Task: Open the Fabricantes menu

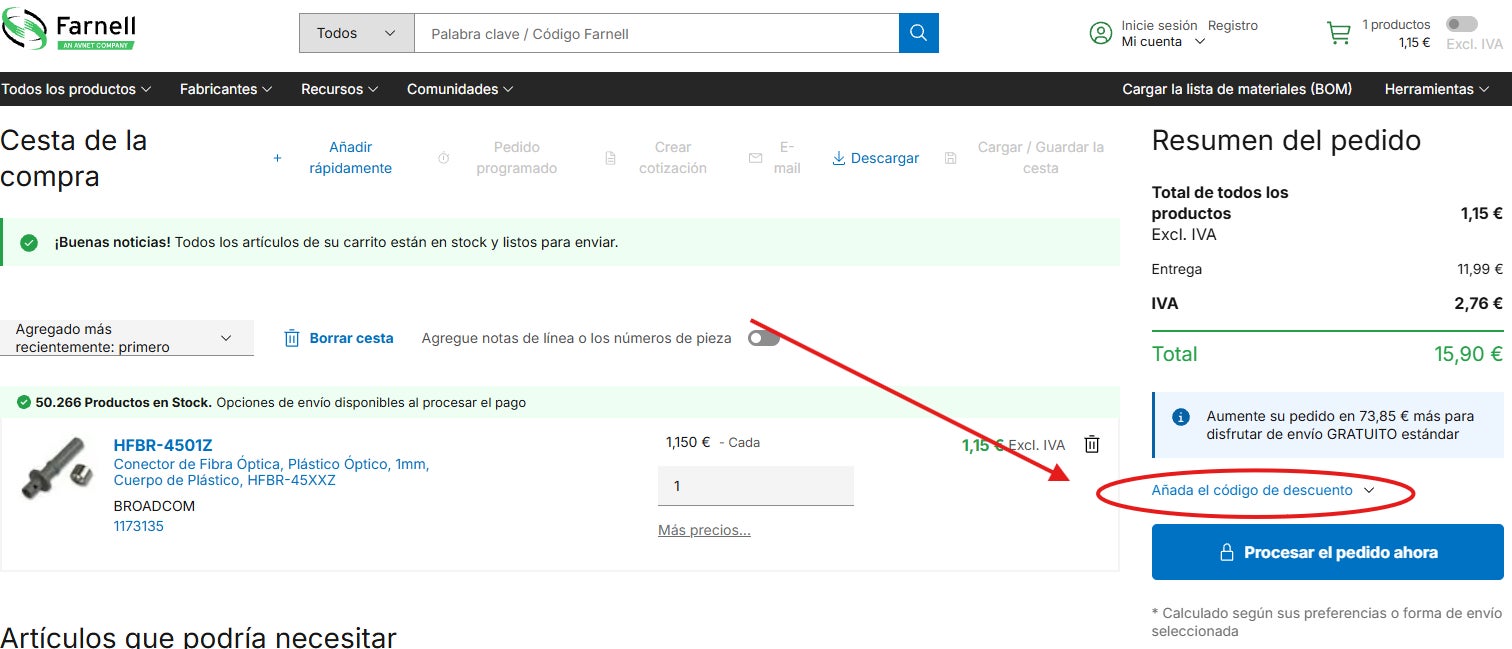Action: click(x=226, y=89)
